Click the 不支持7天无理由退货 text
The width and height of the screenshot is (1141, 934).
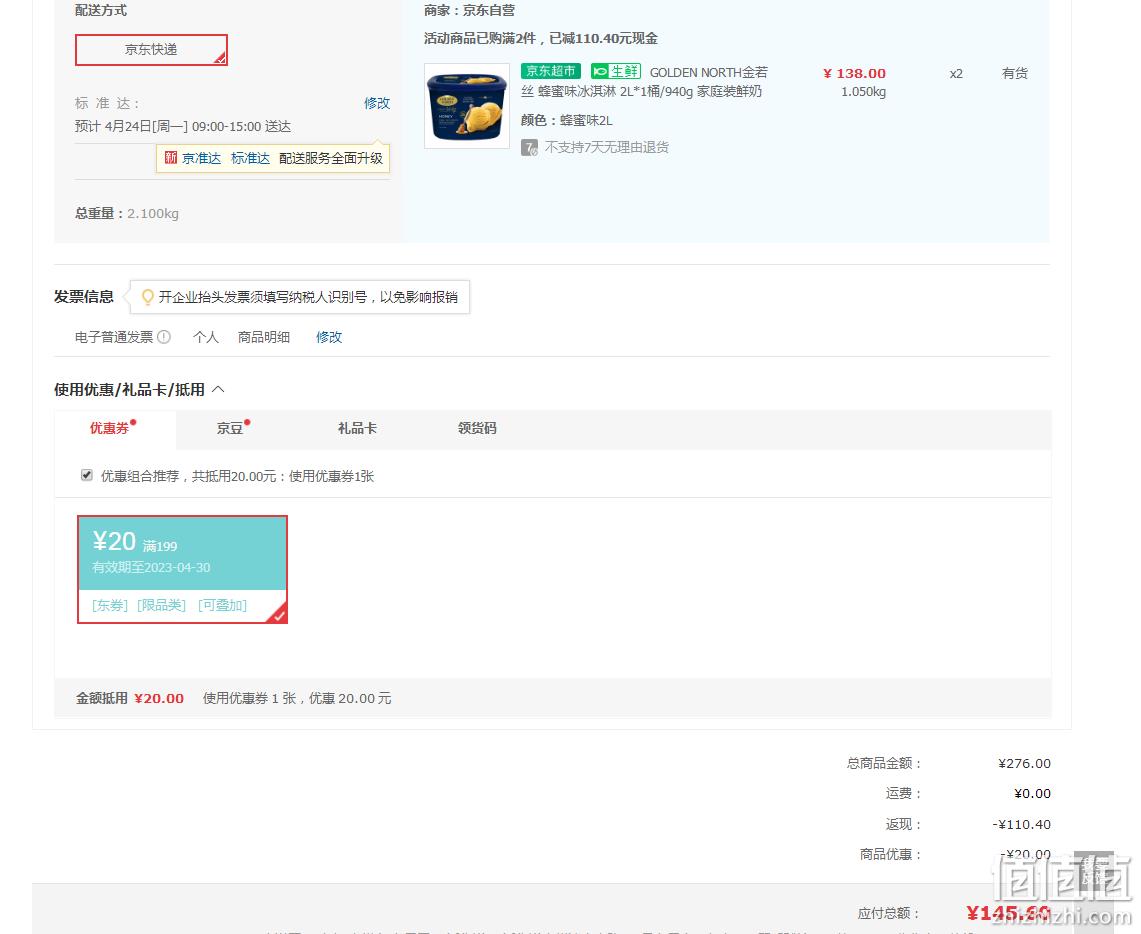tap(607, 148)
